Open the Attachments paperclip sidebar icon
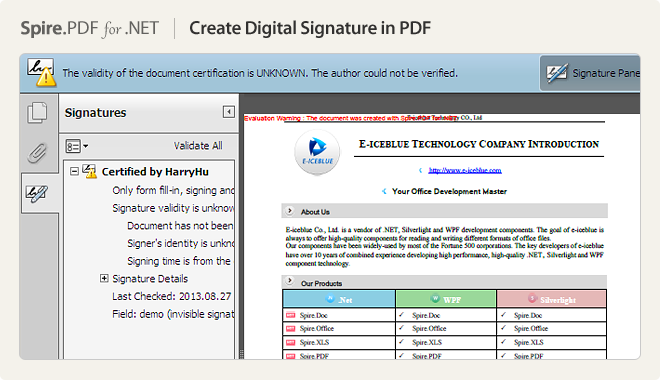Image resolution: width=660 pixels, height=380 pixels. (x=37, y=153)
